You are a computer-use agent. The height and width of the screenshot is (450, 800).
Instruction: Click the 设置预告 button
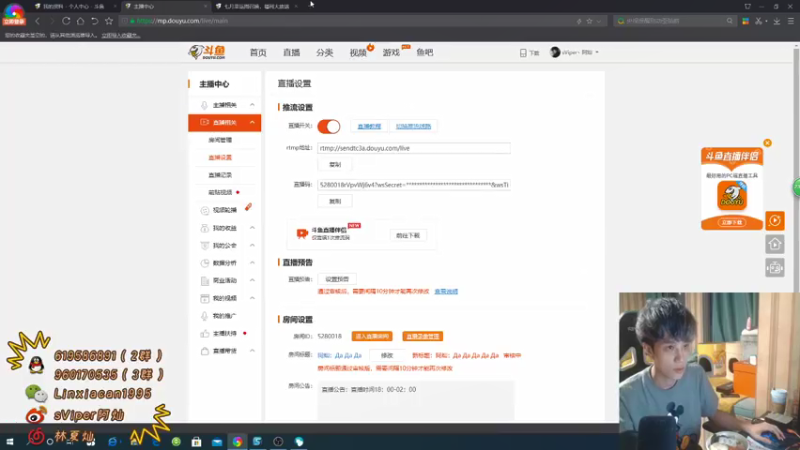coord(337,279)
